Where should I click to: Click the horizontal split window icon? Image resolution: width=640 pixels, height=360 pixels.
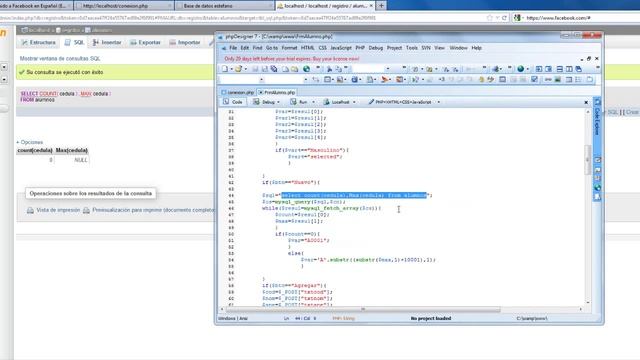coord(560,69)
